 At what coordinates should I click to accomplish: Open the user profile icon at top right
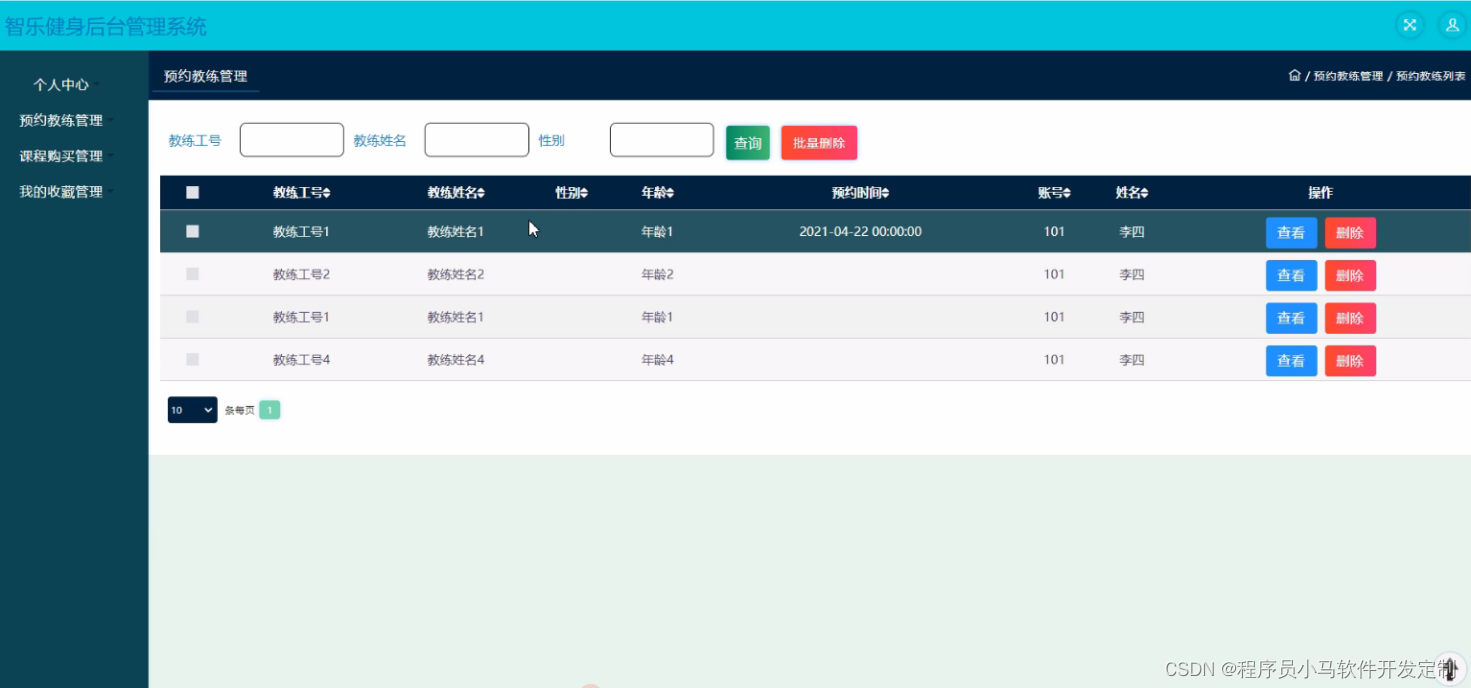pyautogui.click(x=1452, y=25)
